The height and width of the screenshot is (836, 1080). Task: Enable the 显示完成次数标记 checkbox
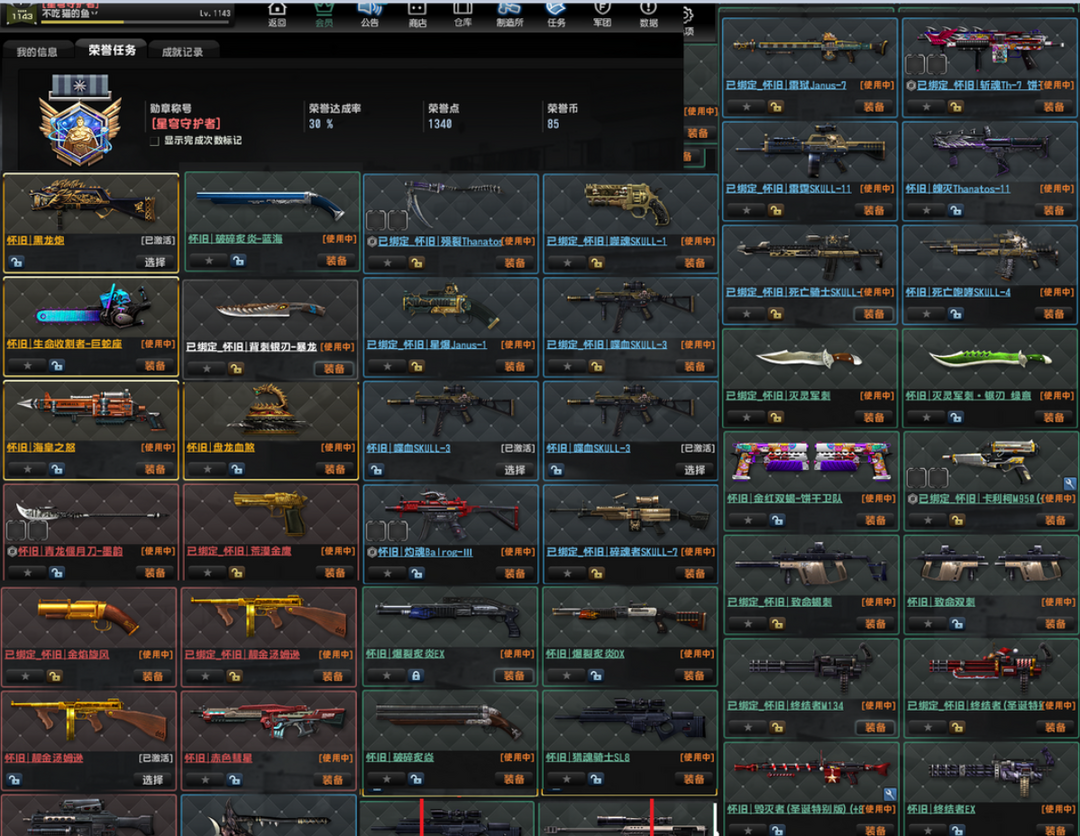point(154,141)
